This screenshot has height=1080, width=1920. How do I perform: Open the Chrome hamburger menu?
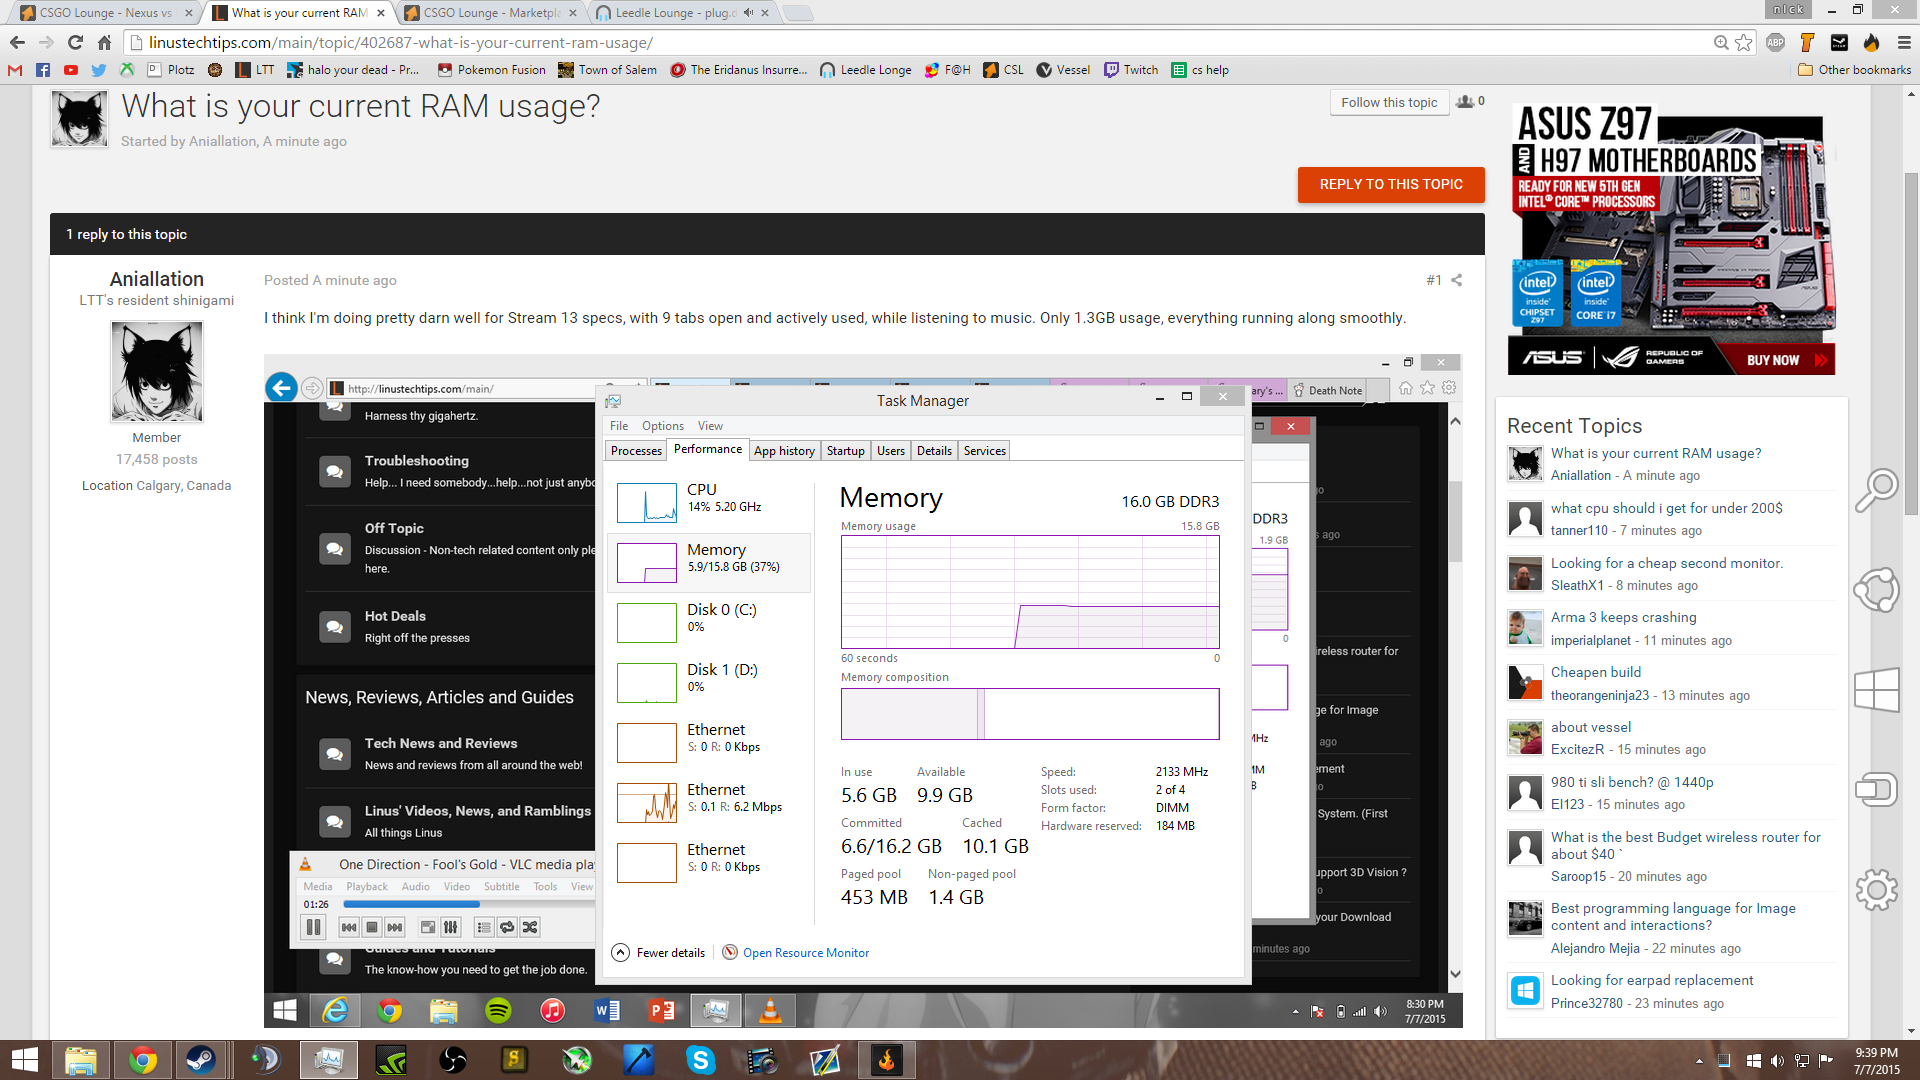point(1904,42)
